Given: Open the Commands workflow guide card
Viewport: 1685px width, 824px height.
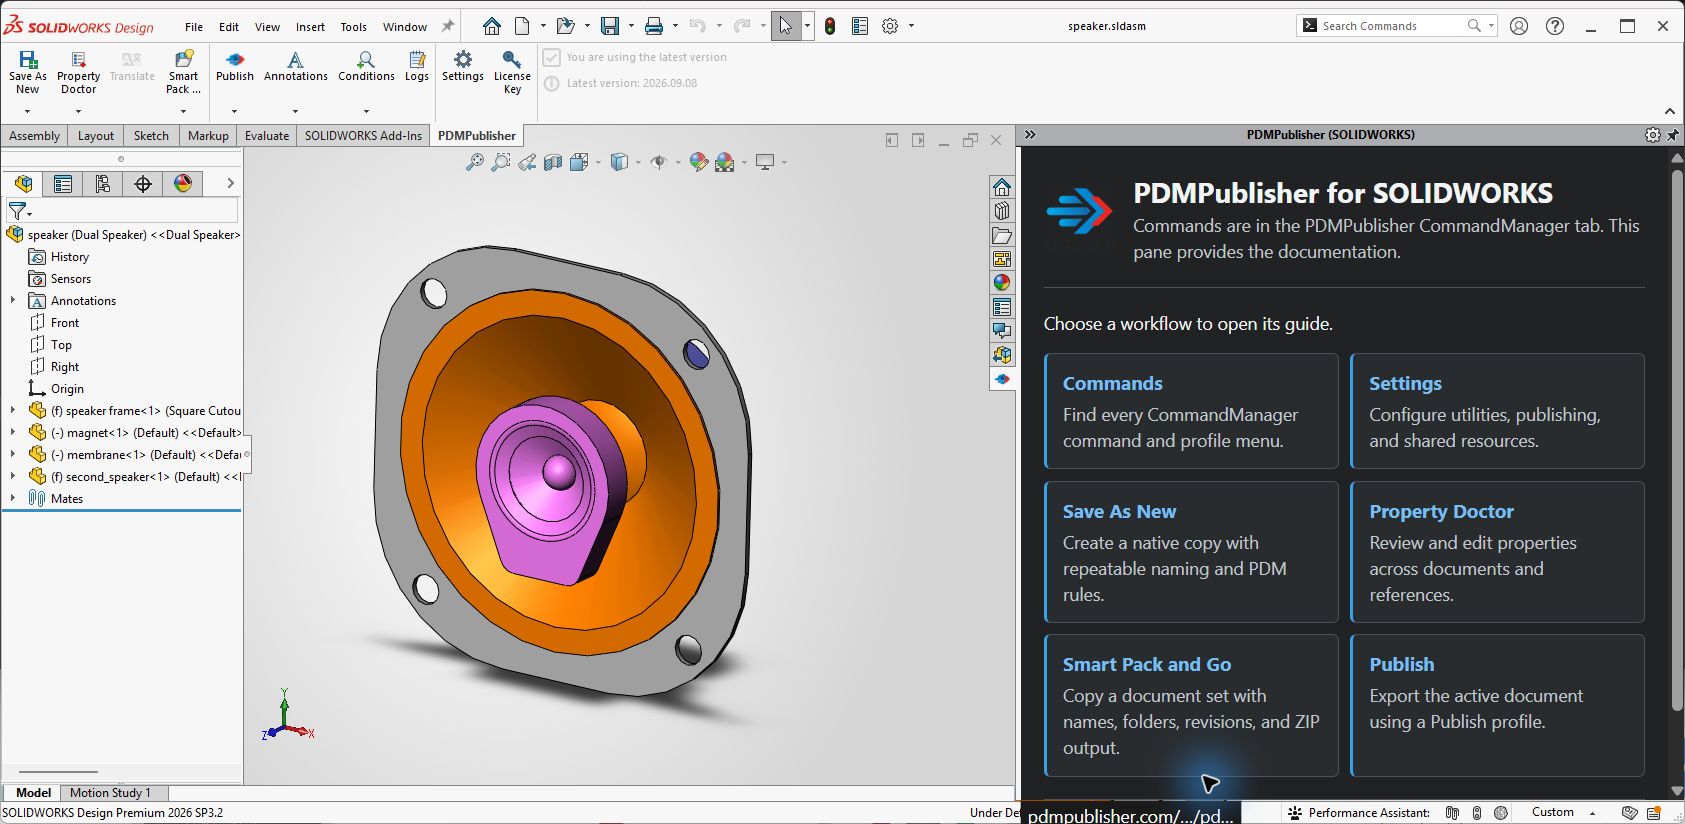Looking at the screenshot, I should click(x=1191, y=411).
